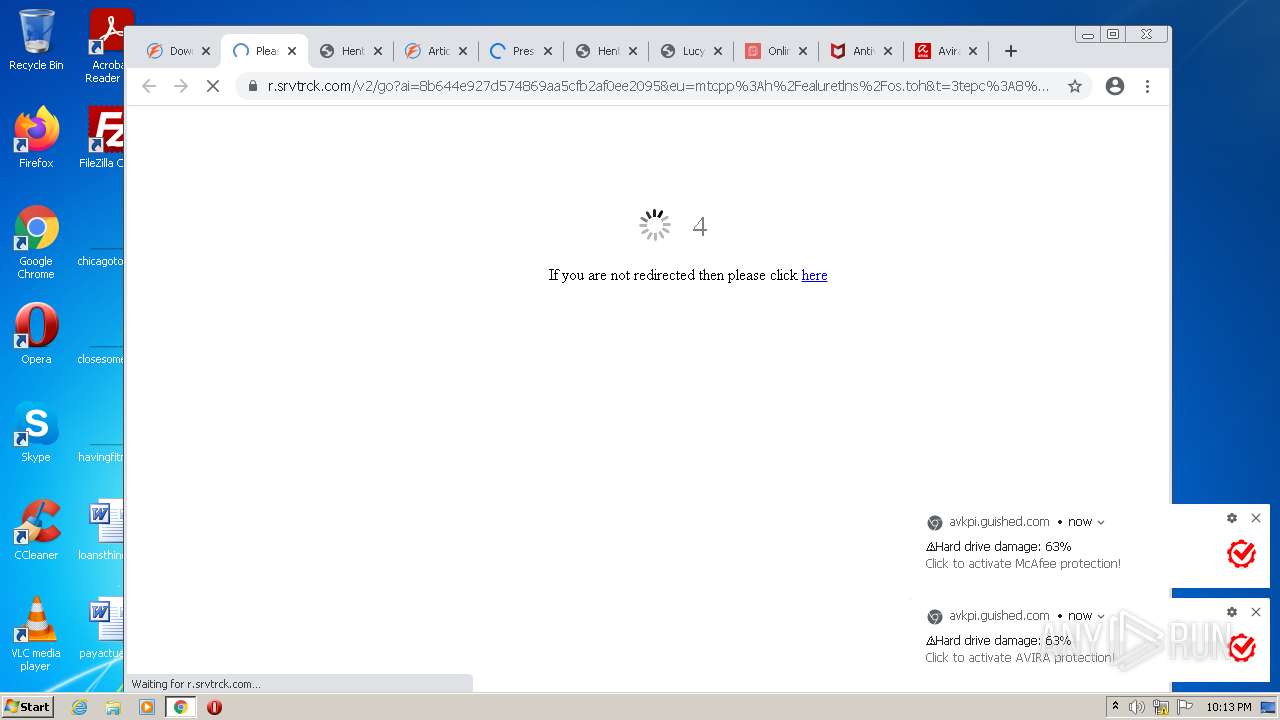This screenshot has height=720, width=1280.
Task: Open the Recycle Bin desktop icon
Action: [x=36, y=40]
